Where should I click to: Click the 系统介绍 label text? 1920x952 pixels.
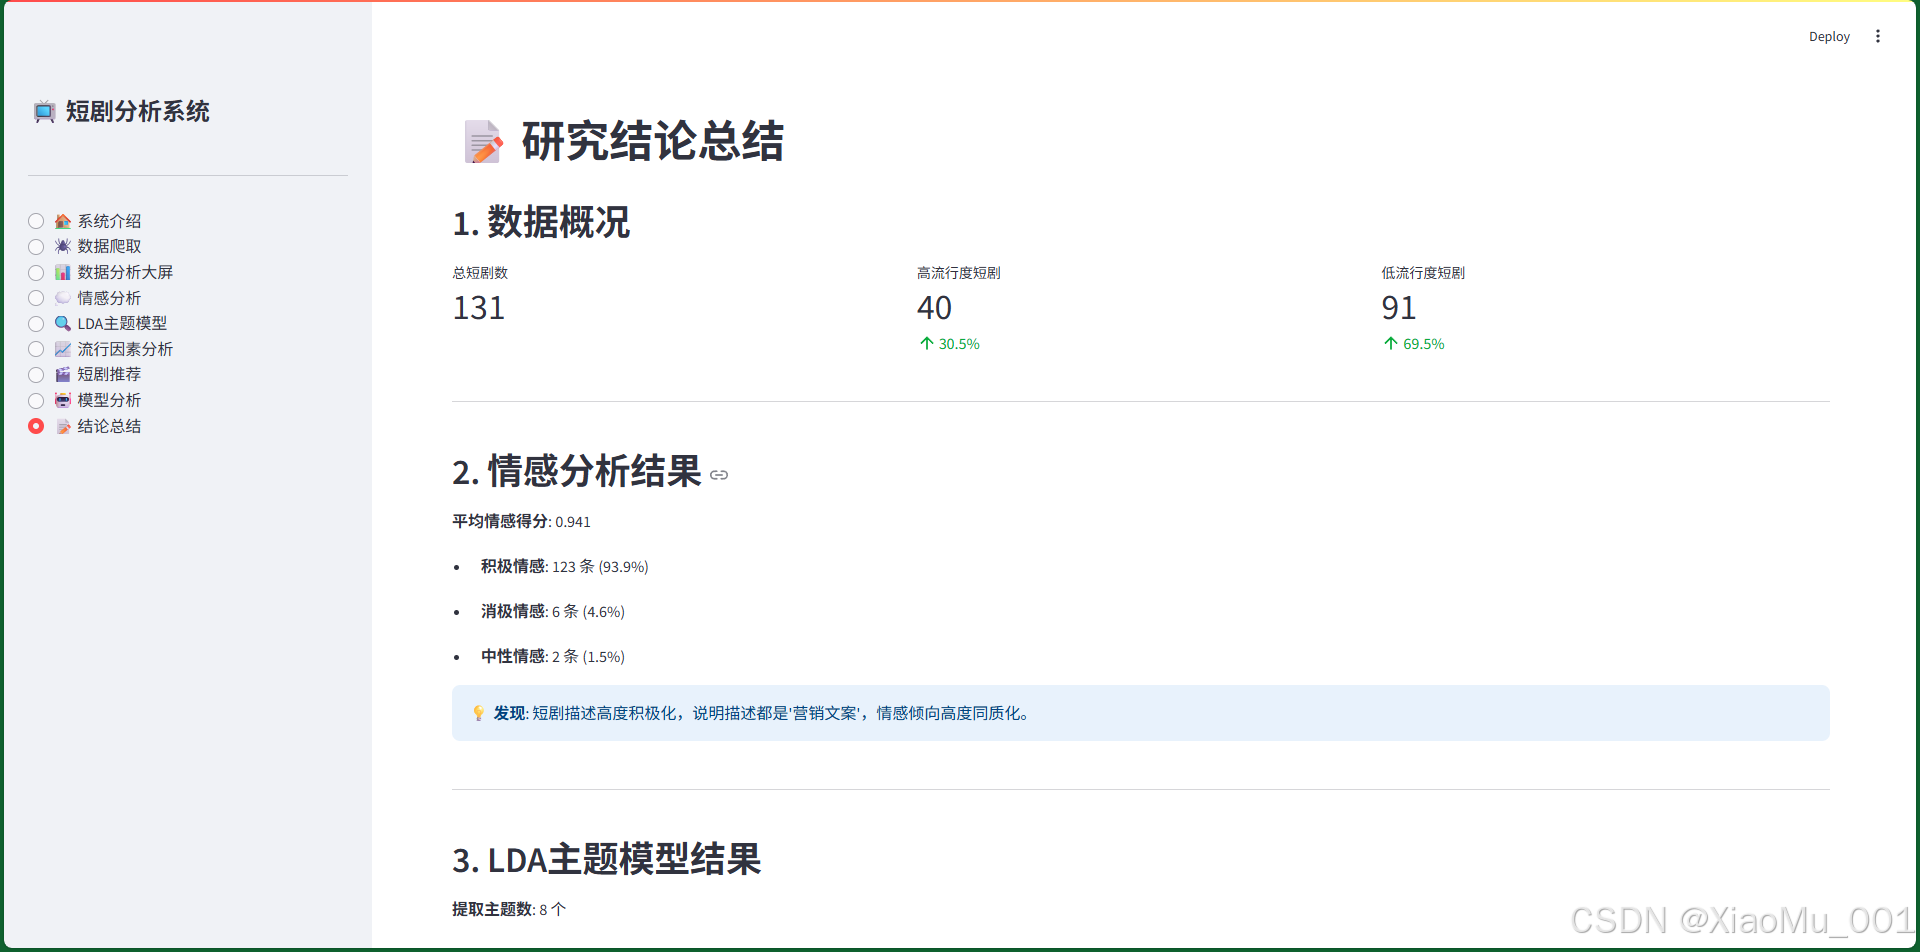[110, 221]
